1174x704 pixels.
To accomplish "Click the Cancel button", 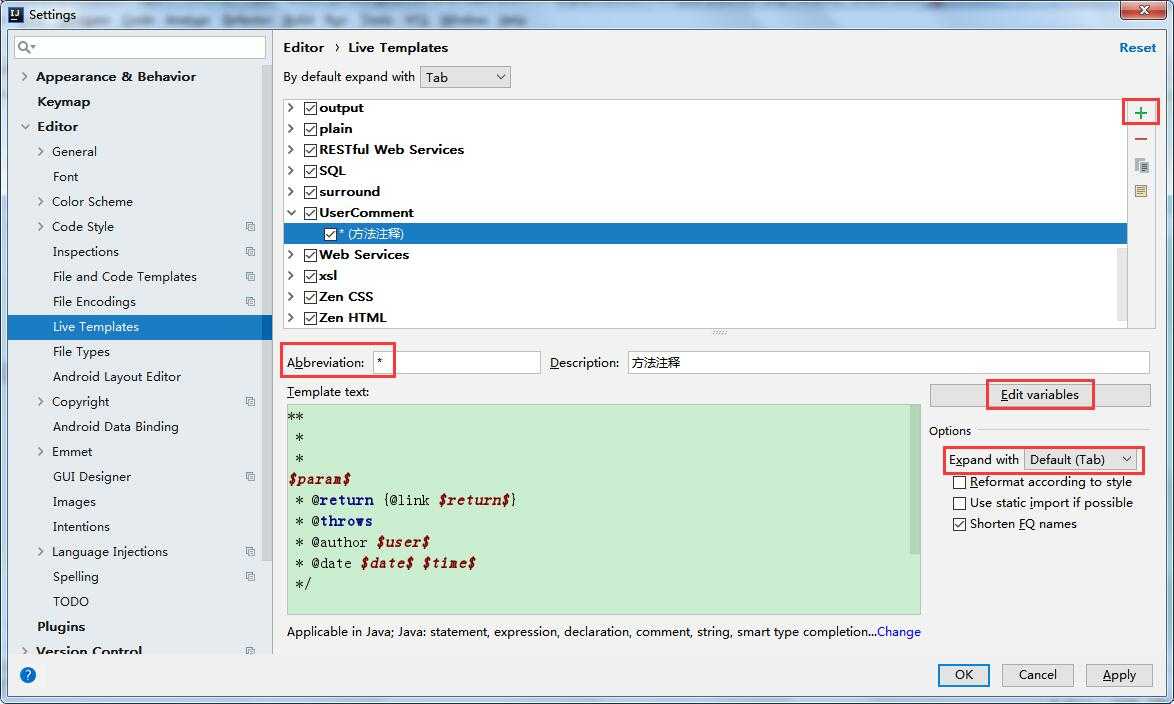I will coord(1037,675).
